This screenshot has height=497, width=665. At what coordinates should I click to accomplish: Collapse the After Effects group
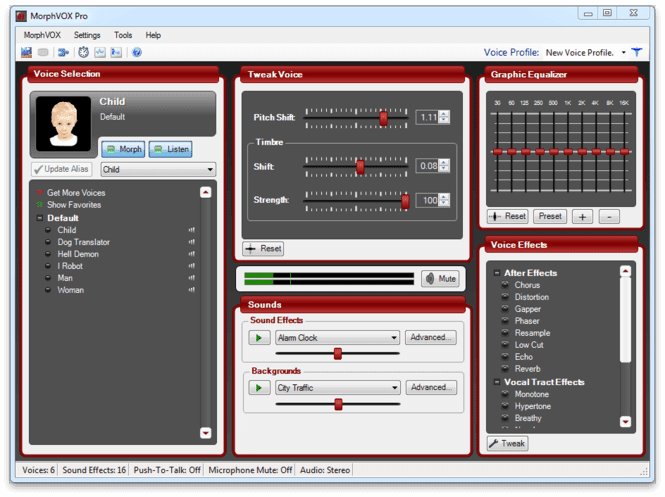point(497,273)
